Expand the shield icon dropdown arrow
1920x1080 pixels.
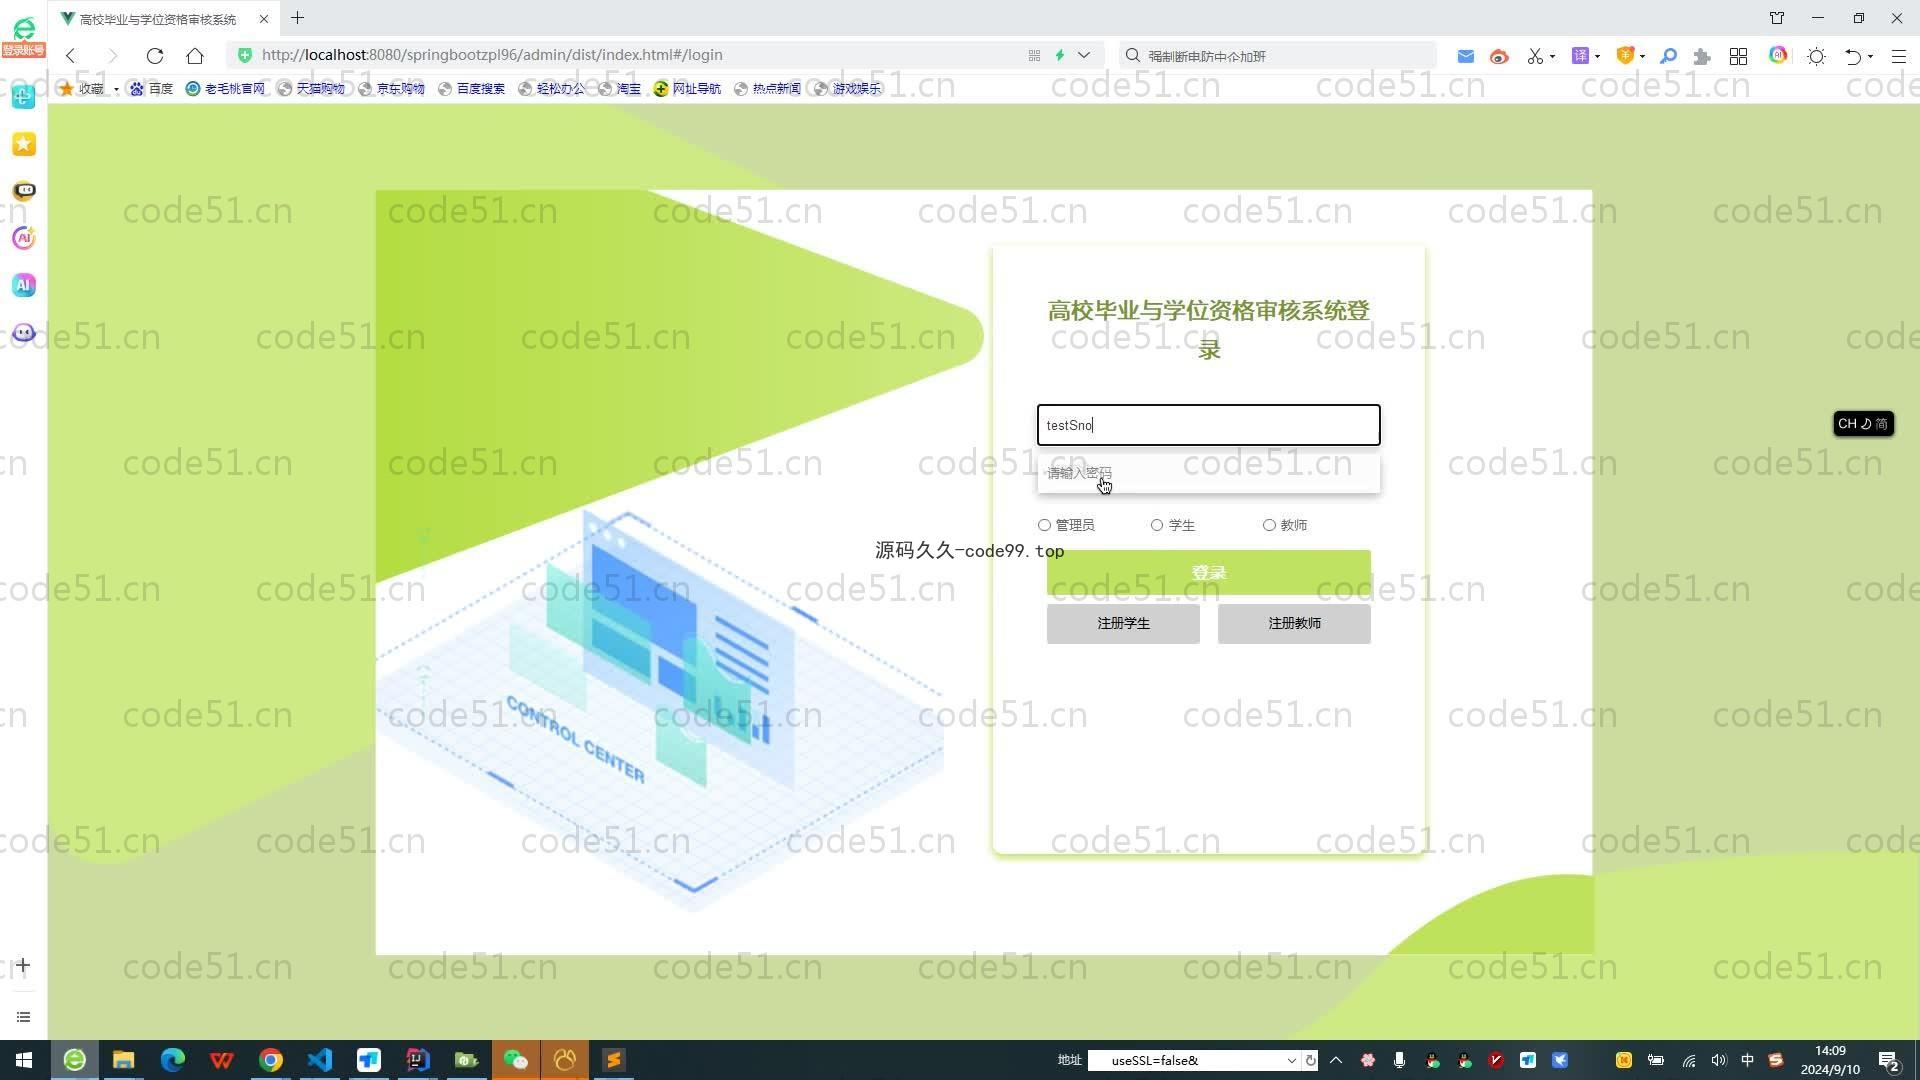1642,56
